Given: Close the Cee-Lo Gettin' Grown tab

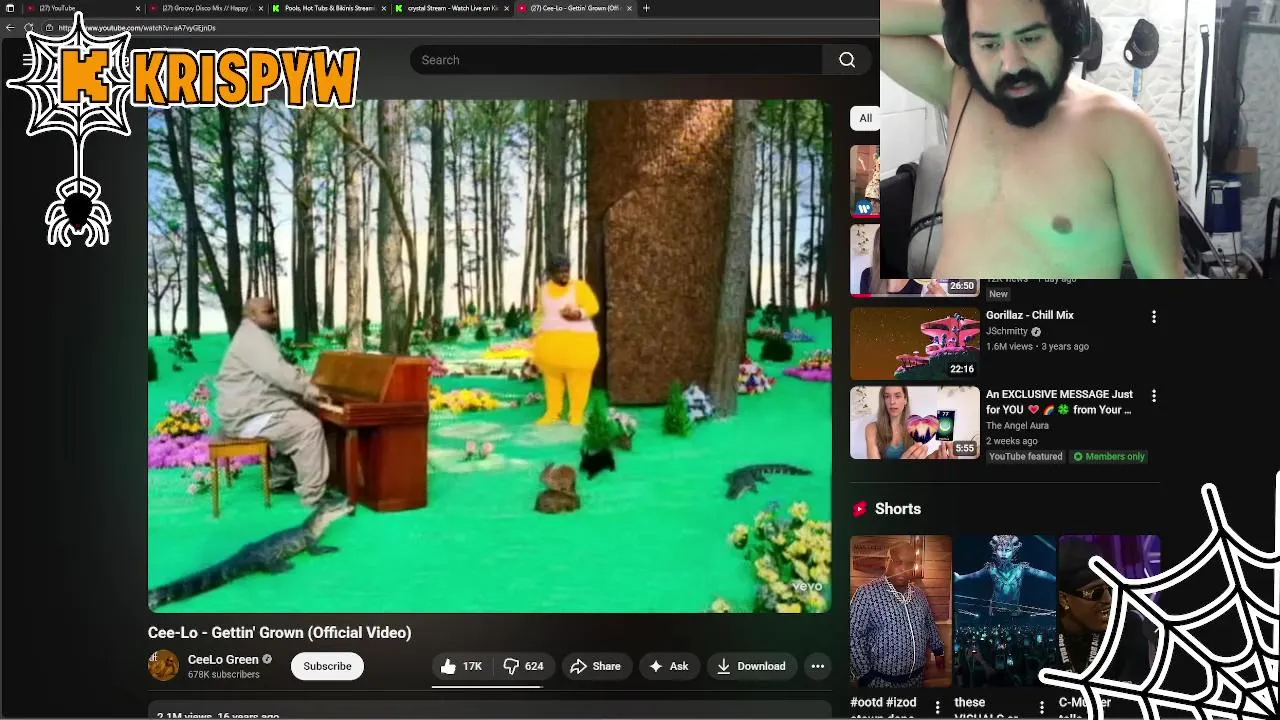Looking at the screenshot, I should pyautogui.click(x=629, y=8).
